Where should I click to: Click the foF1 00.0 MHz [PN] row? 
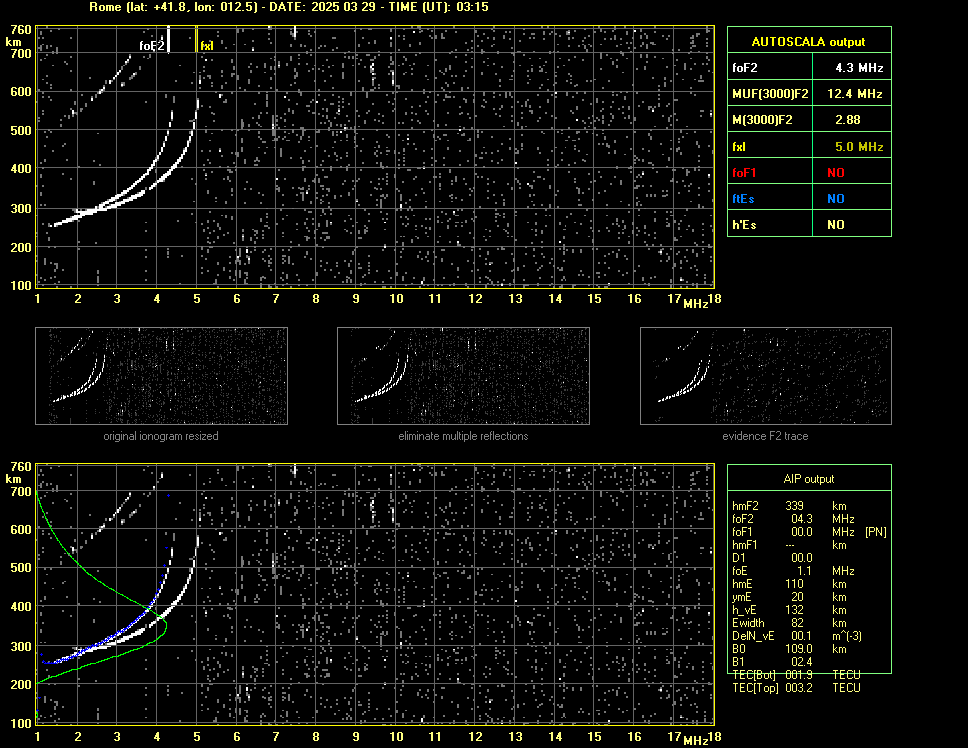click(809, 531)
